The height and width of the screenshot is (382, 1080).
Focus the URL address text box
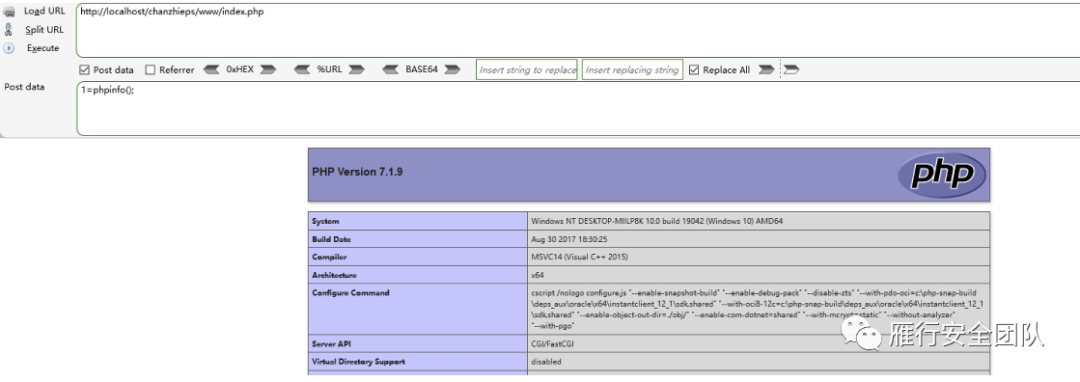coord(577,30)
